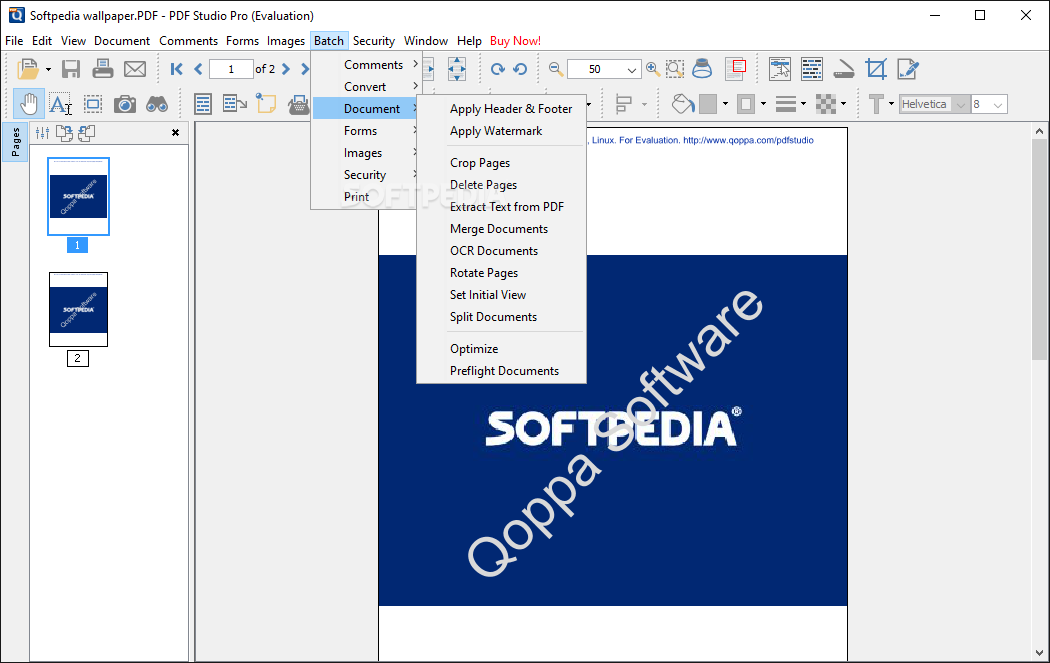The image size is (1050, 663).
Task: Select the Typewriter tool
Action: 298,104
